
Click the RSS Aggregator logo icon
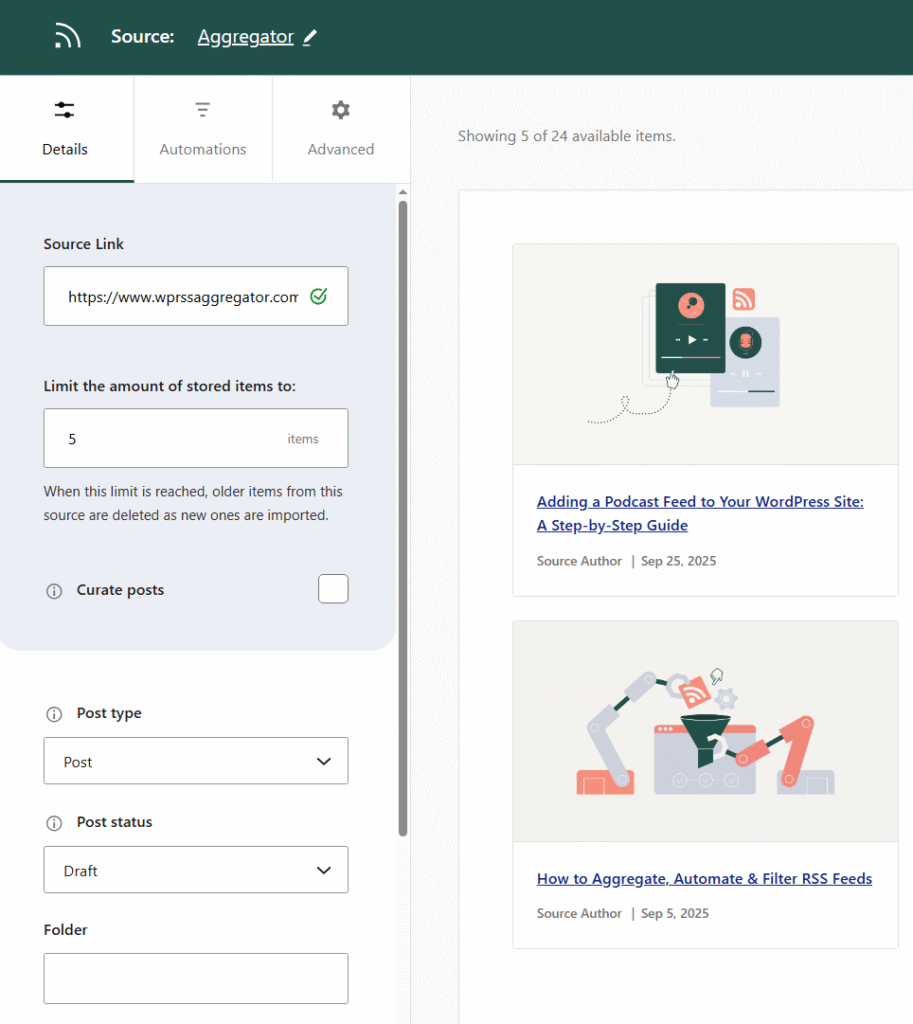coord(66,36)
